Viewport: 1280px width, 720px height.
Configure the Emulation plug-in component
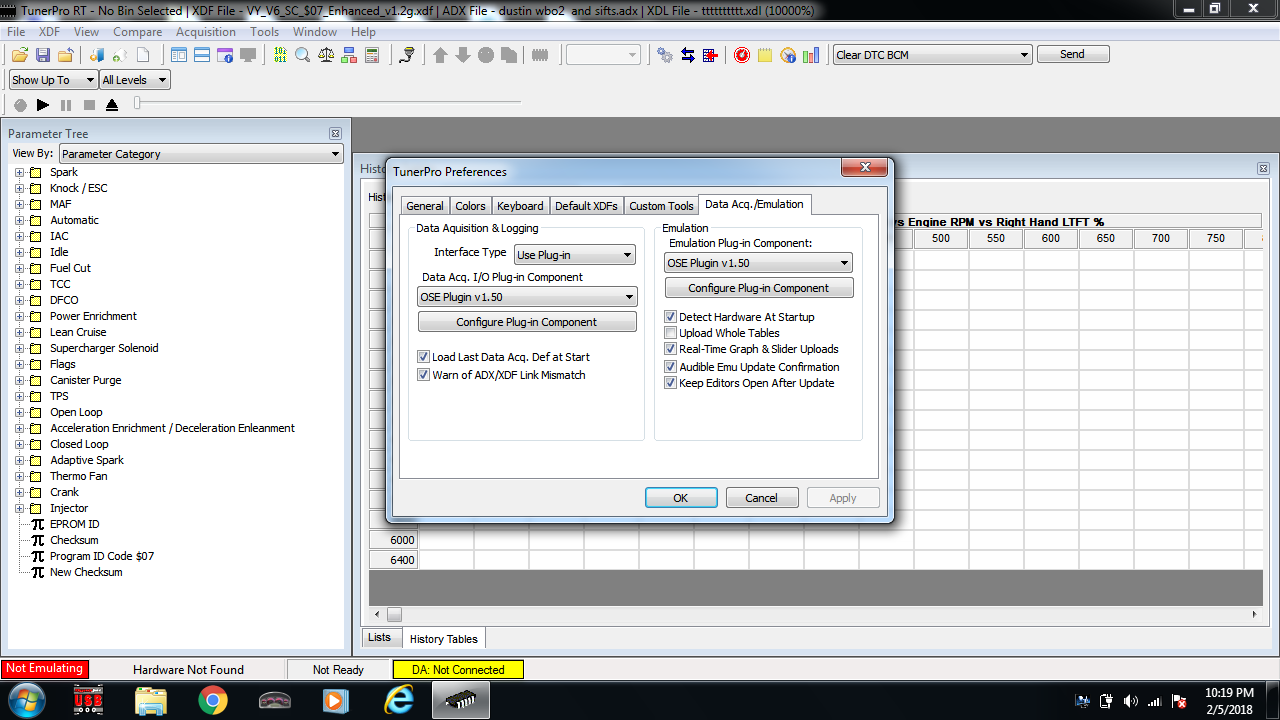(759, 288)
